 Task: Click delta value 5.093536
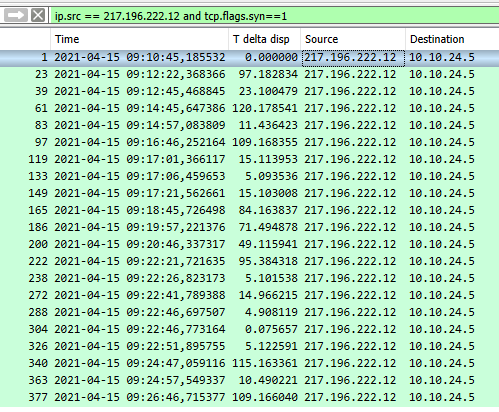click(x=271, y=176)
